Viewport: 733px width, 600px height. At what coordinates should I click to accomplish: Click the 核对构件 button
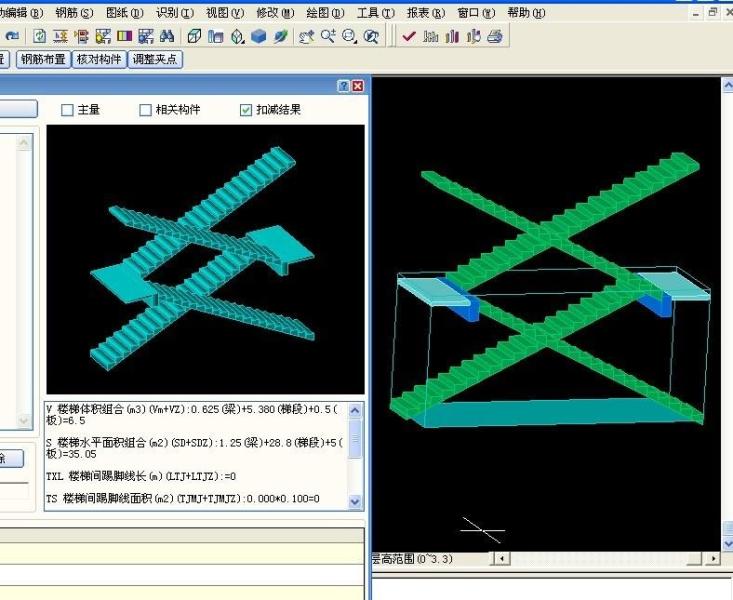[99, 59]
